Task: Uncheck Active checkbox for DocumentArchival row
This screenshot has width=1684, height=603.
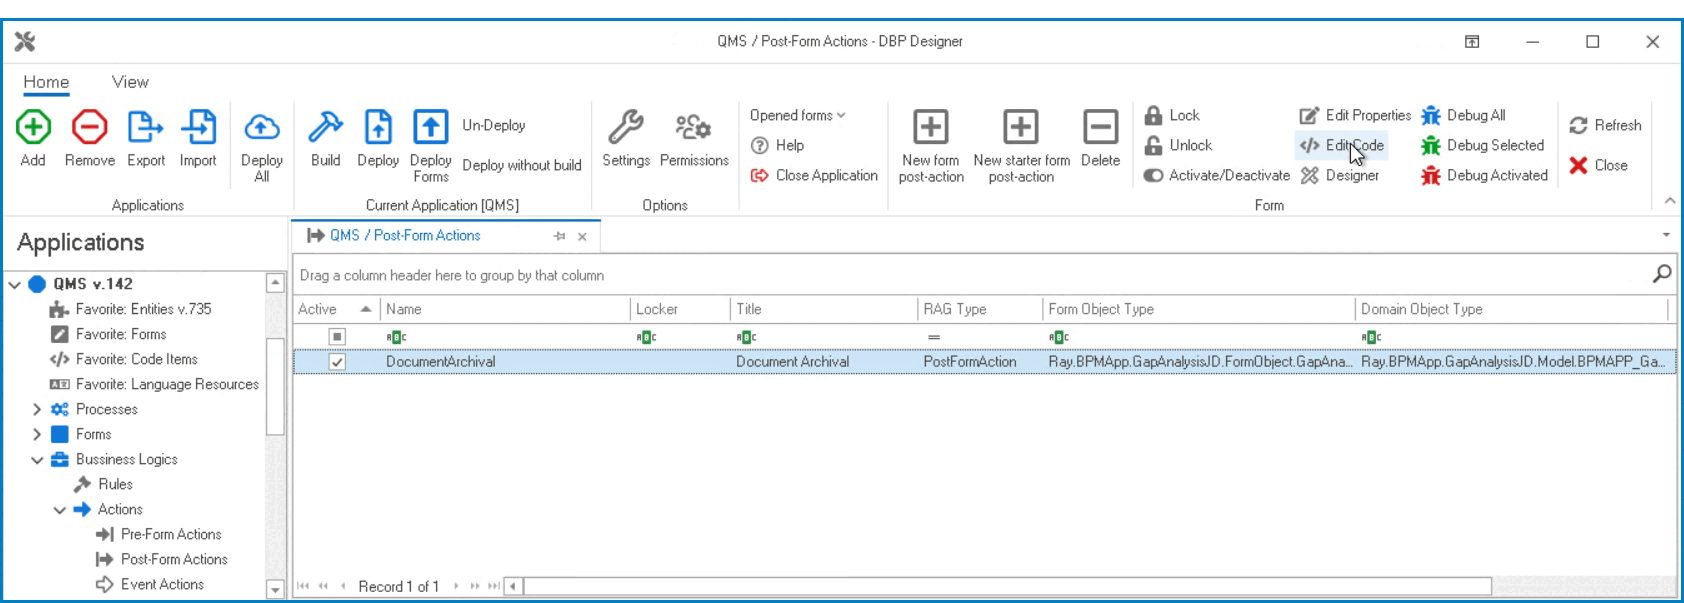Action: [337, 362]
